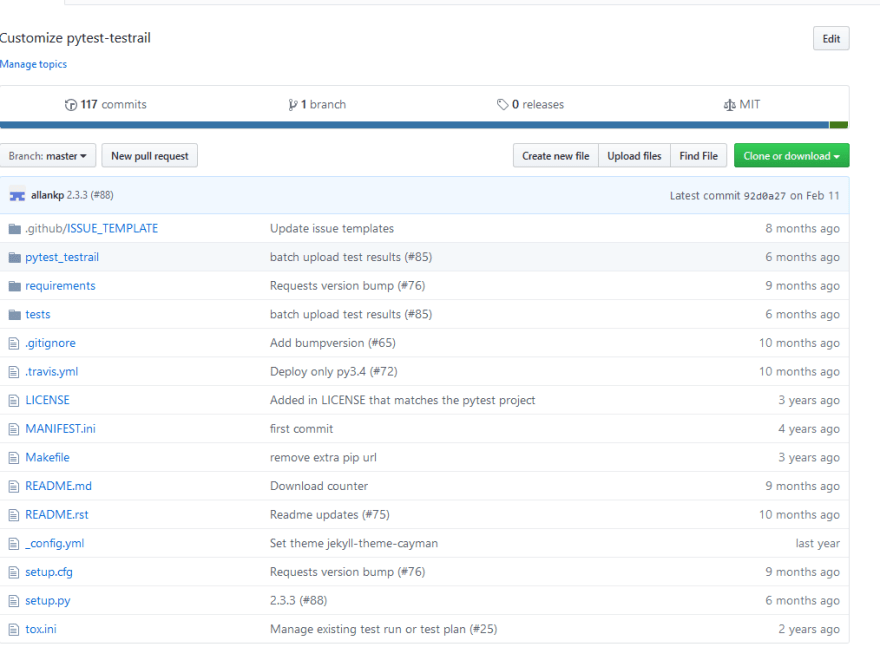Click the file icon next to .gitignore
Image resolution: width=880 pixels, height=647 pixels.
point(14,343)
